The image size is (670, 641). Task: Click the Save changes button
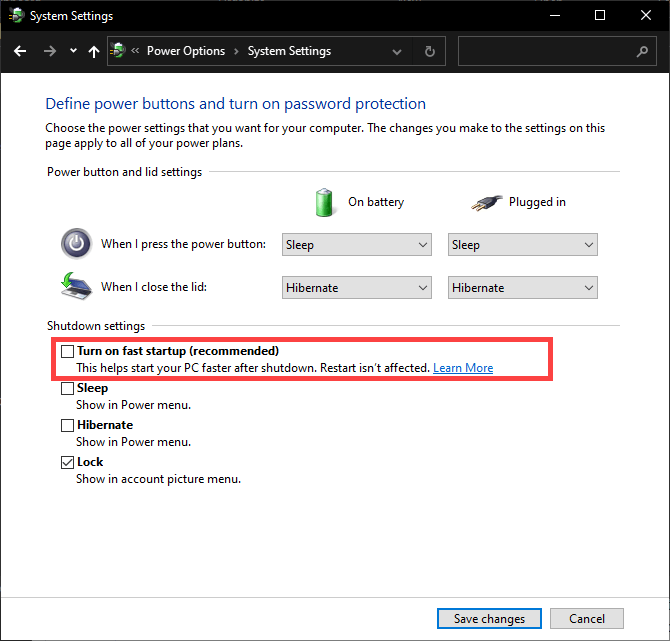tap(489, 618)
